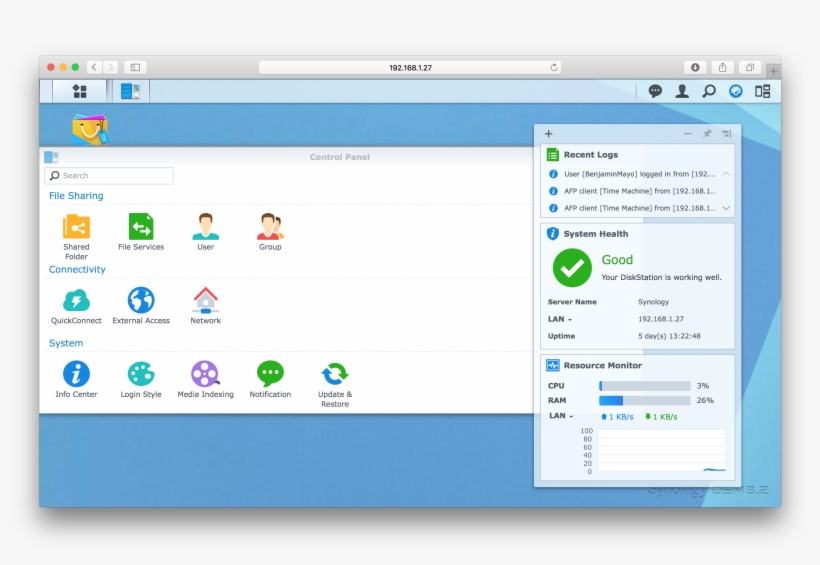Click the green Good health checkmark
This screenshot has height=565, width=820.
572,268
